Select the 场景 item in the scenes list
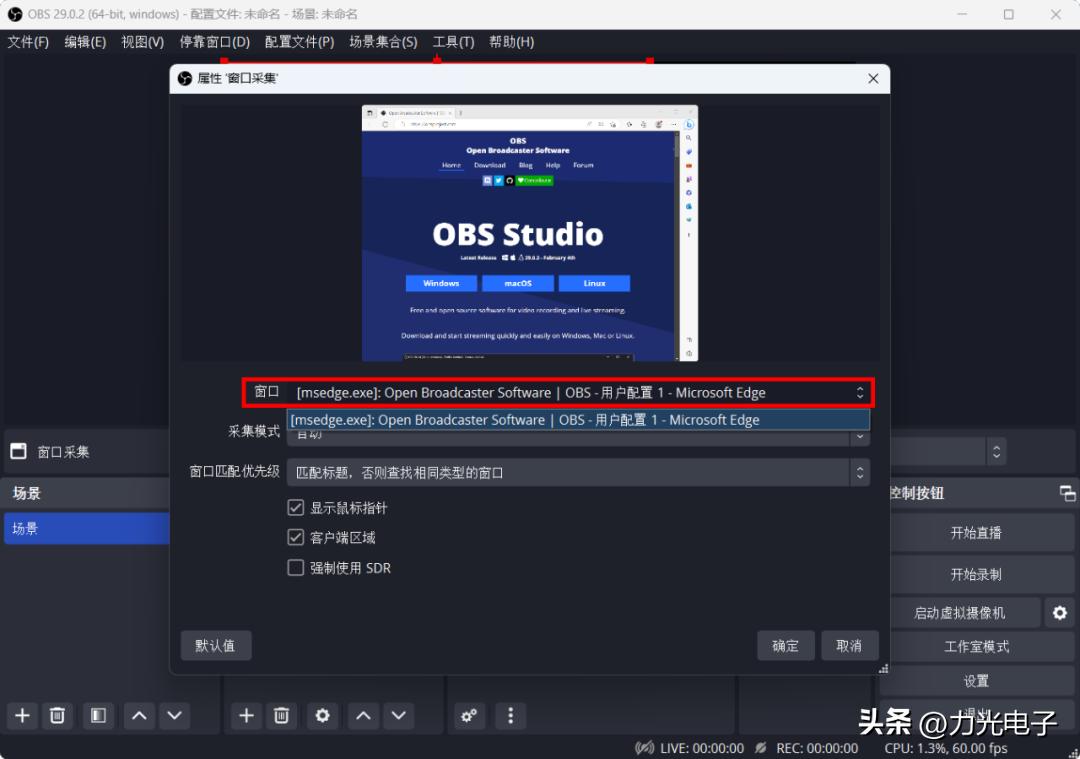The width and height of the screenshot is (1080, 759). [x=87, y=527]
